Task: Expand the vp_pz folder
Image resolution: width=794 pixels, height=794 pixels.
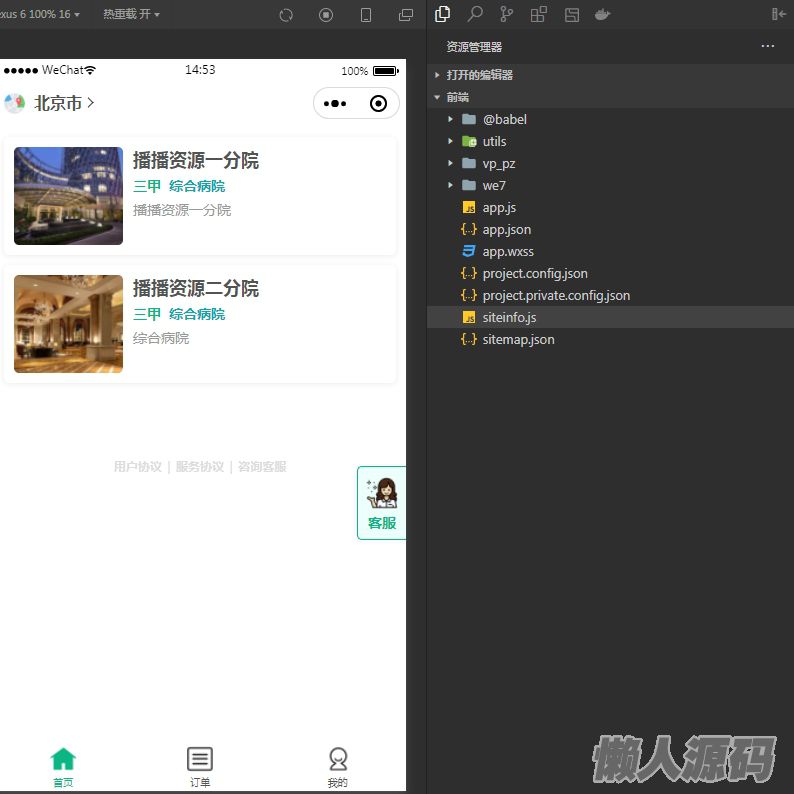Action: point(498,163)
